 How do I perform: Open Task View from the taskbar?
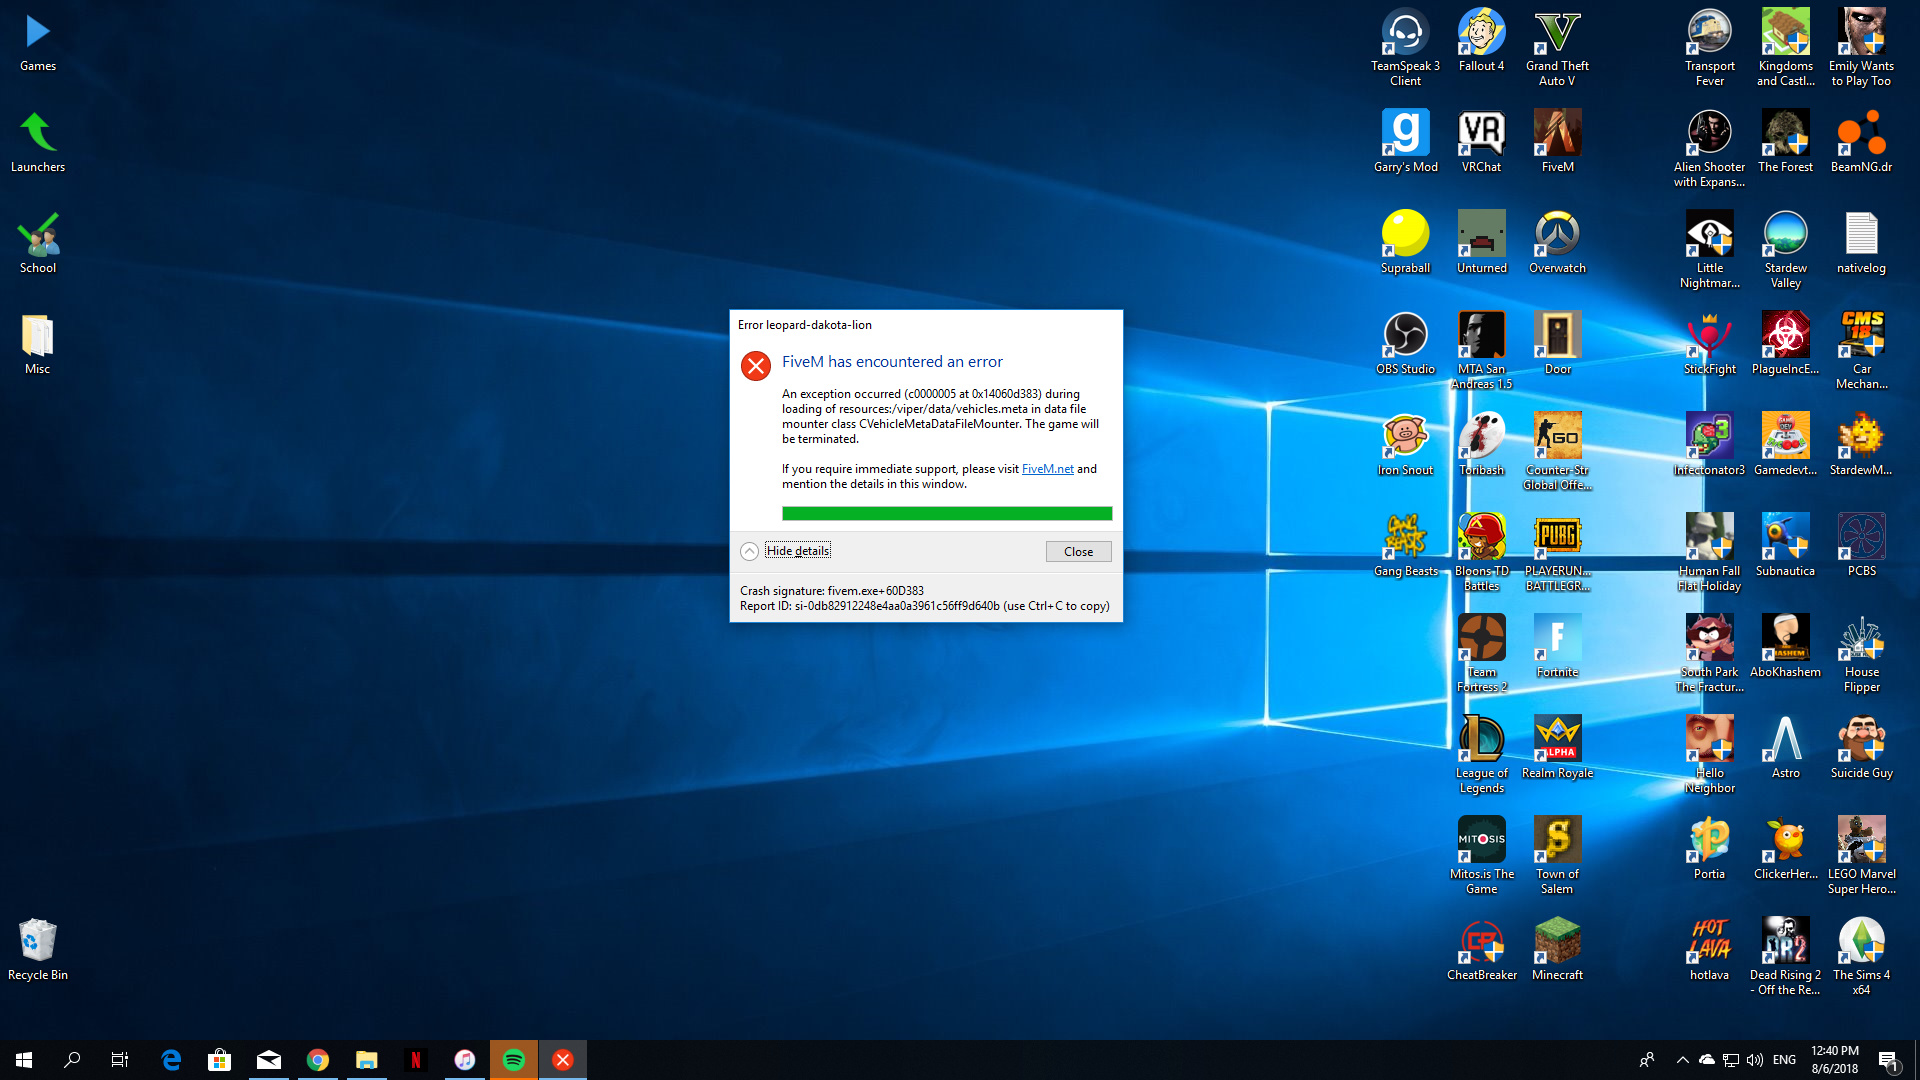120,1060
